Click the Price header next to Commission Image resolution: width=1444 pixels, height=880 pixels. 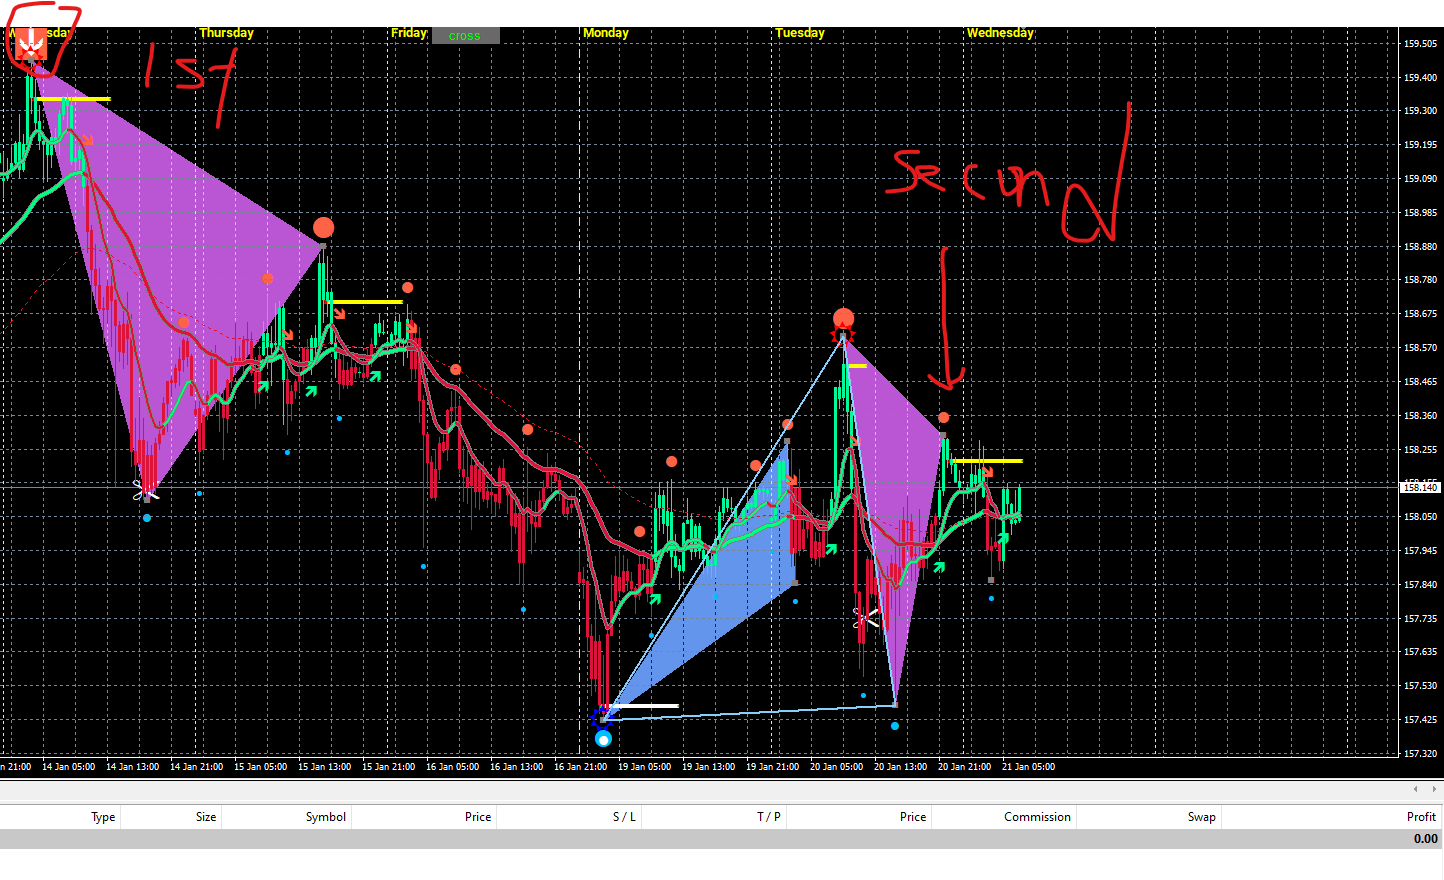[x=913, y=817]
